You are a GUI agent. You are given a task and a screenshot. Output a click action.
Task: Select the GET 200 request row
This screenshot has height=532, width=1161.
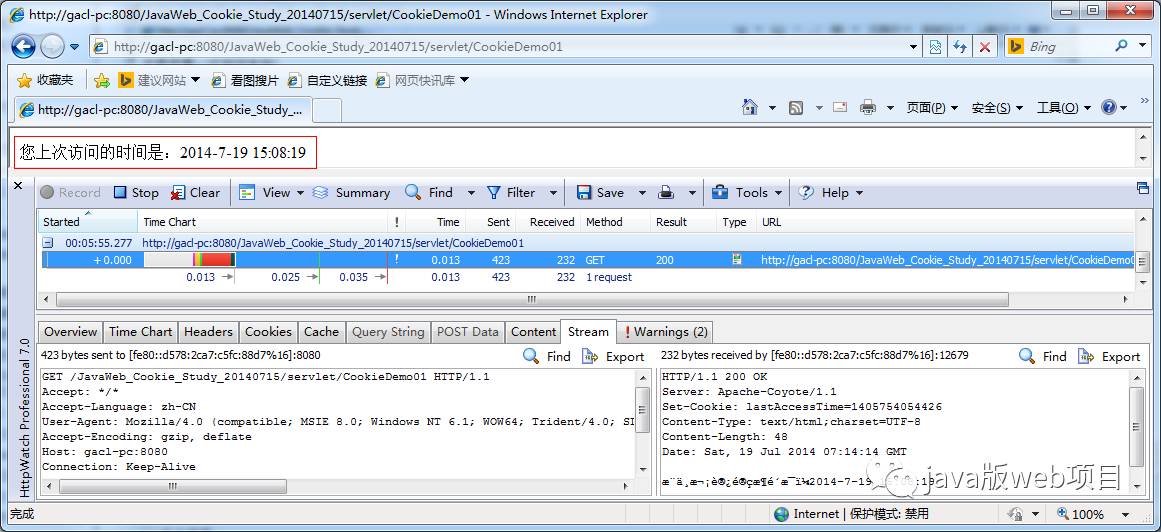point(586,260)
